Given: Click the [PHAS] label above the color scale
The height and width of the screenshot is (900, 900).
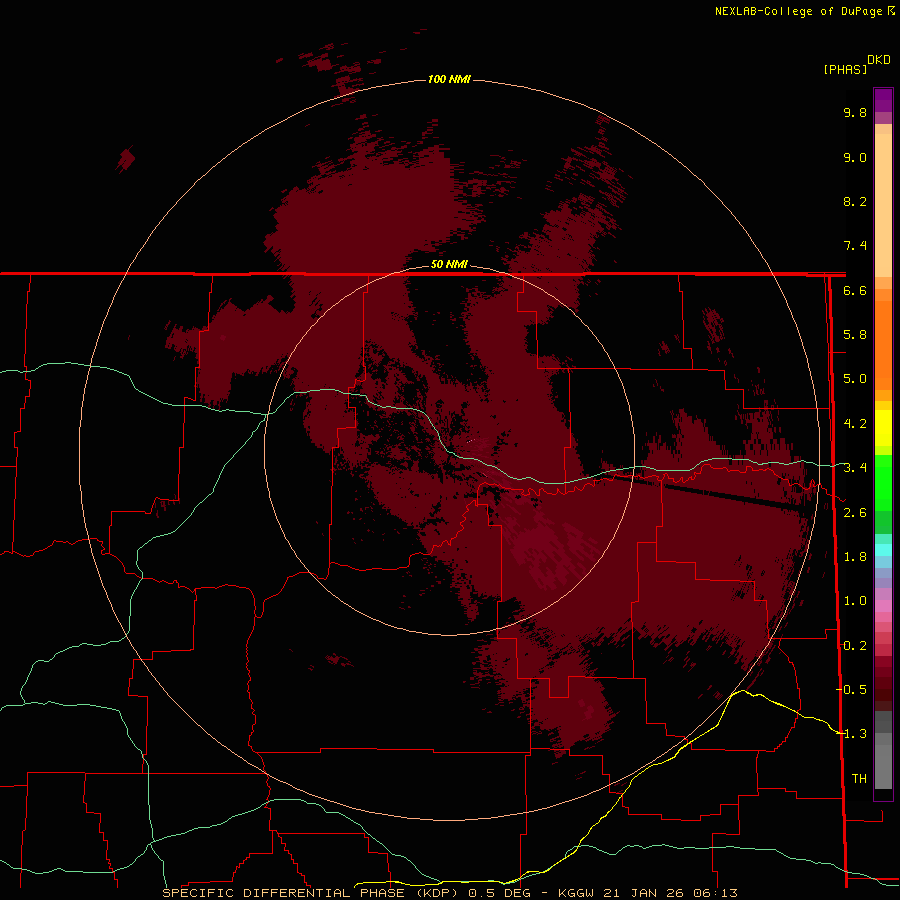Looking at the screenshot, I should coord(845,69).
